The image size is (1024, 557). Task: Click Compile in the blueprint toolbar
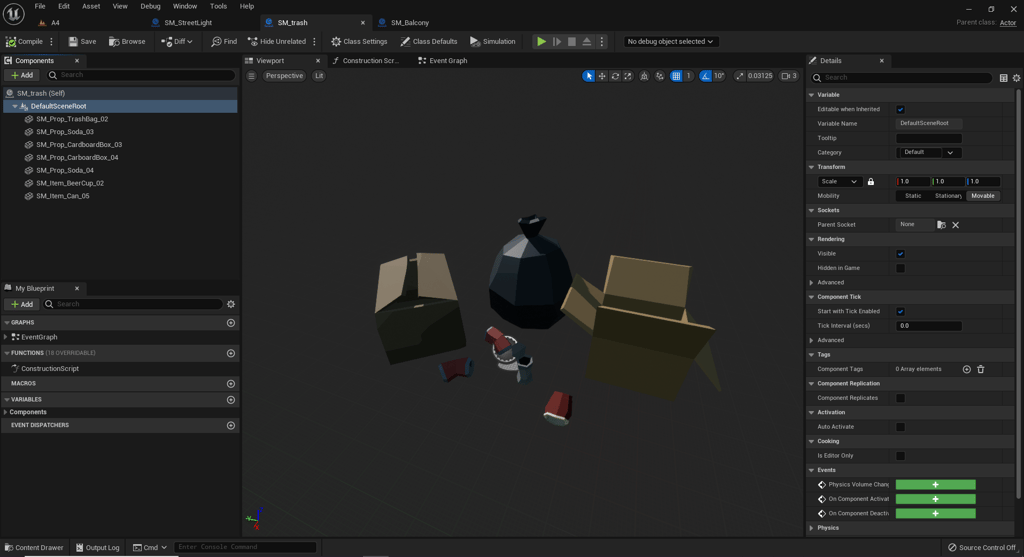pos(25,42)
